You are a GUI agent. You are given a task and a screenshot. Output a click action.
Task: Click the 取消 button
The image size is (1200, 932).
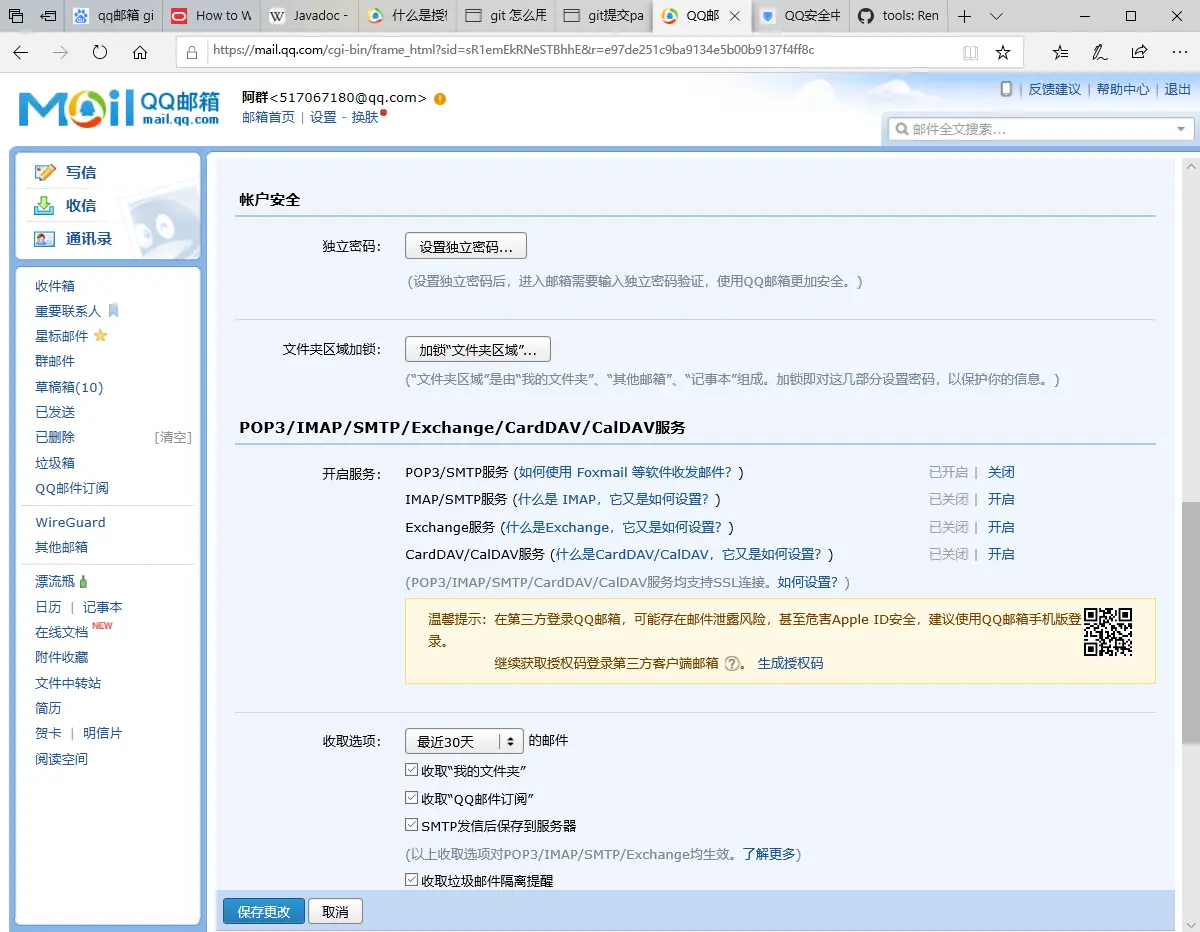335,912
